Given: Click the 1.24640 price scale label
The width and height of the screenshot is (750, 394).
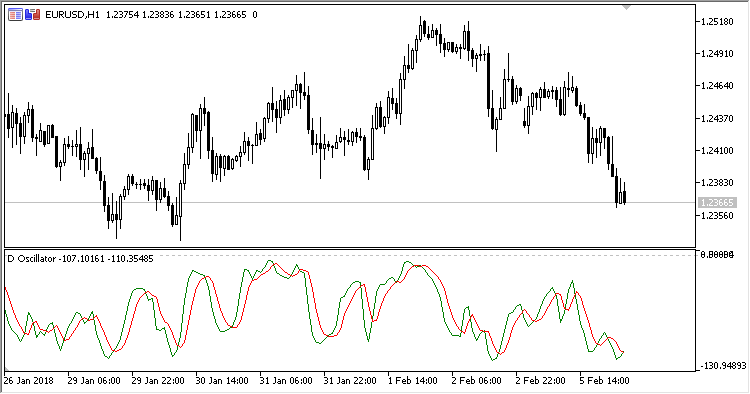Looking at the screenshot, I should point(717,86).
